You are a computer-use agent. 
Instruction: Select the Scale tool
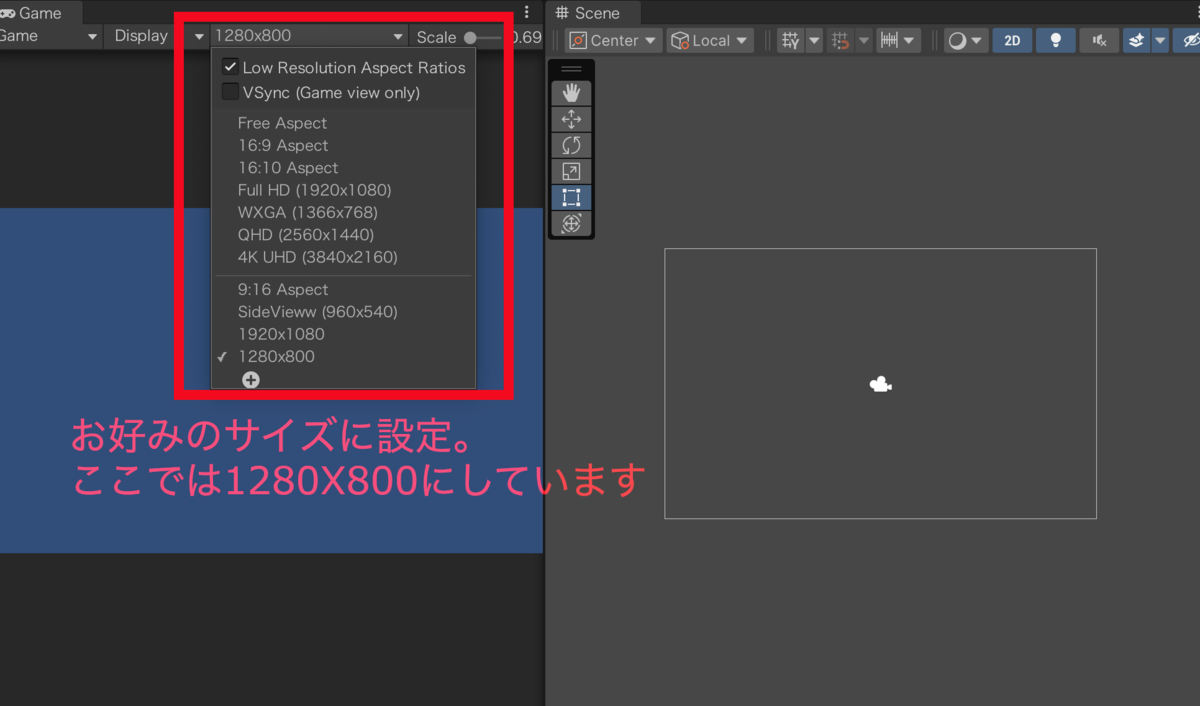pos(571,171)
